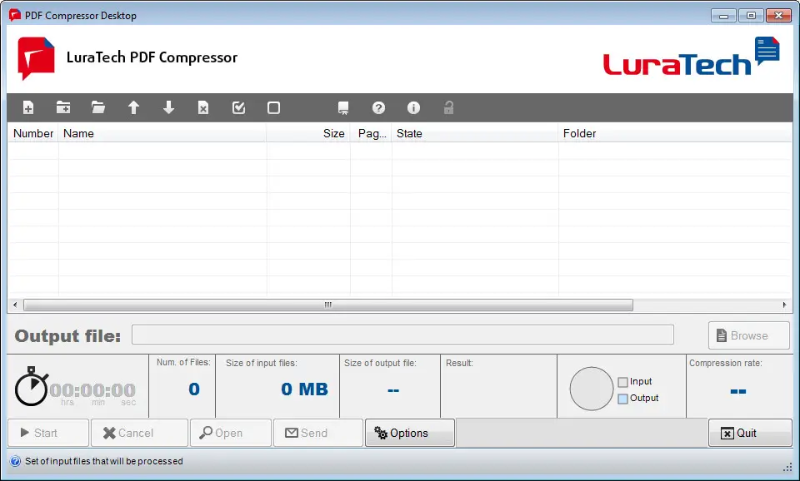800x481 pixels.
Task: Toggle the Input checkbox
Action: [x=623, y=382]
